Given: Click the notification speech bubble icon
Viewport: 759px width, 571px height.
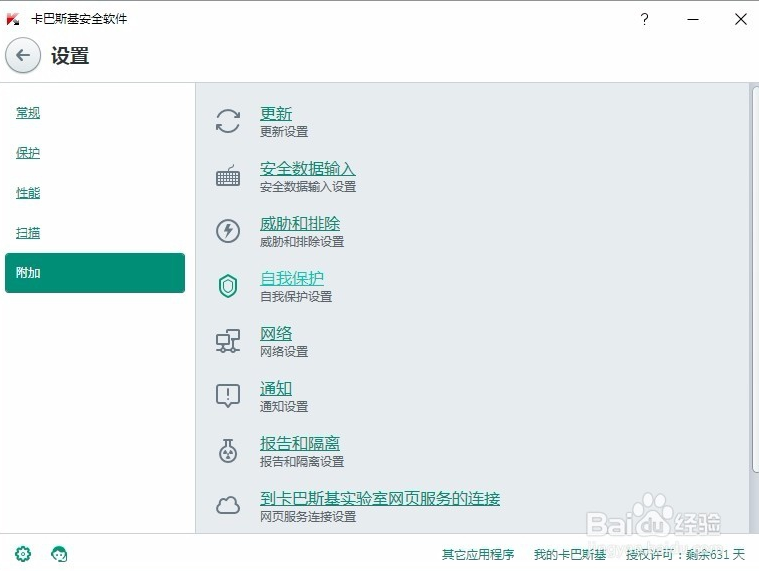Looking at the screenshot, I should [228, 396].
